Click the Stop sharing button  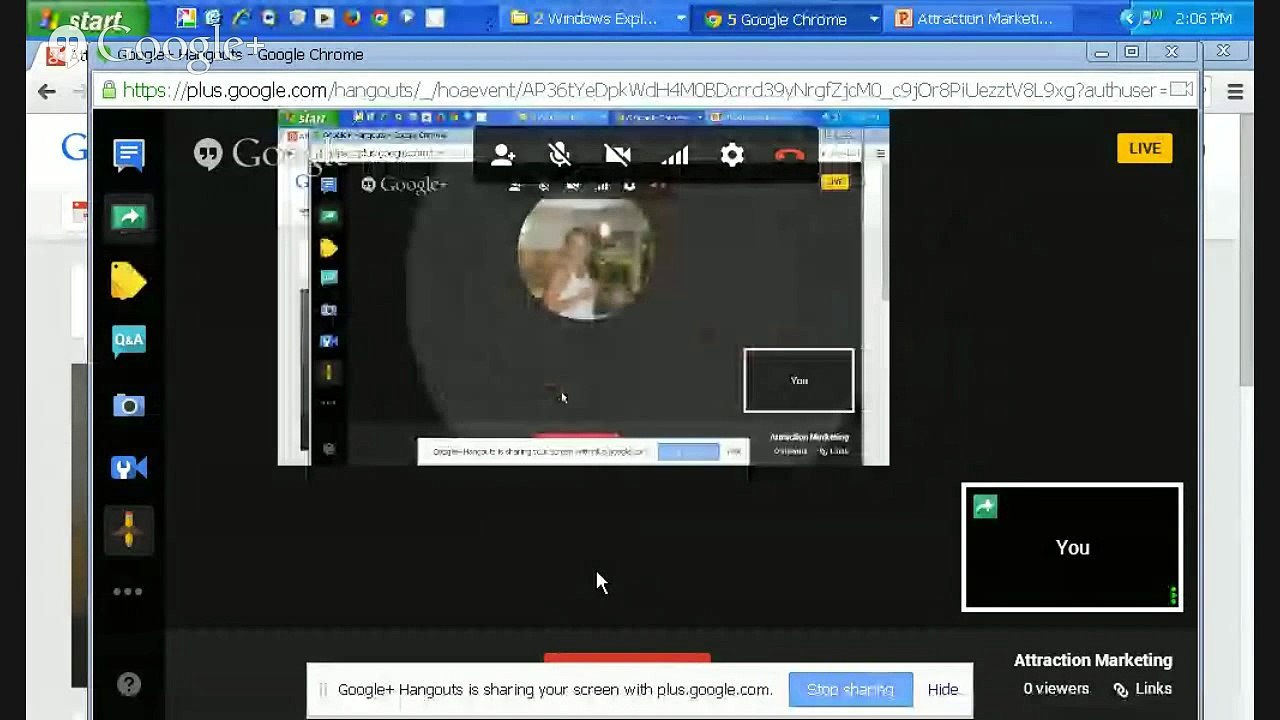tap(850, 689)
